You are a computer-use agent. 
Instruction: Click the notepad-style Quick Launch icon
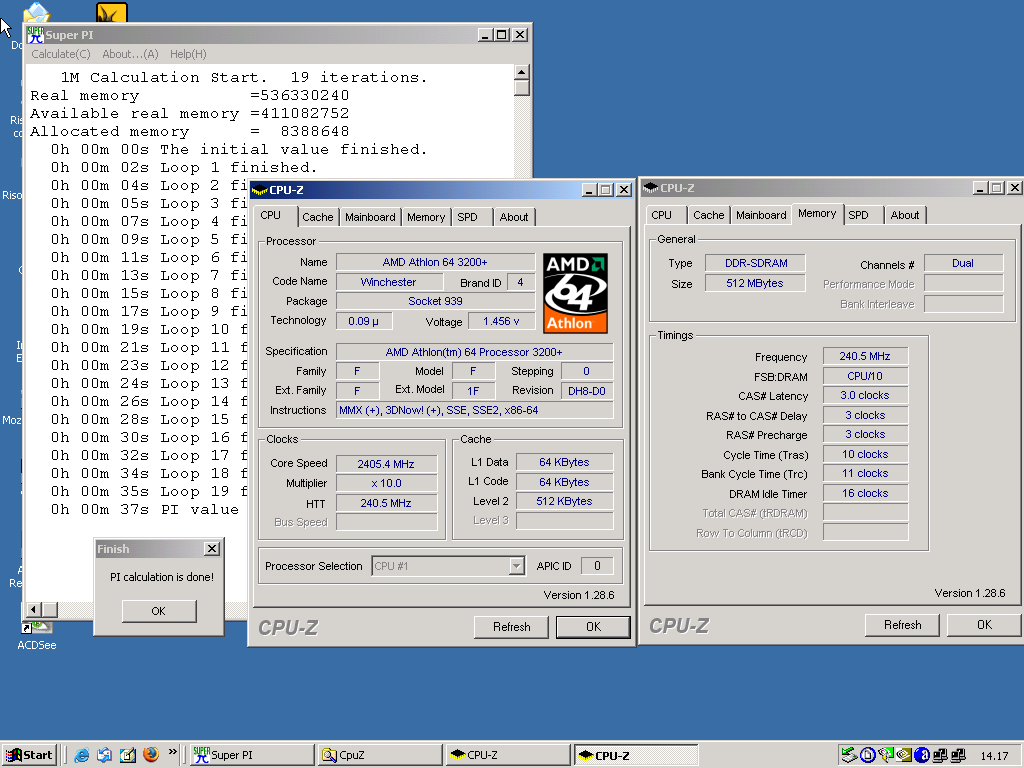click(x=128, y=755)
